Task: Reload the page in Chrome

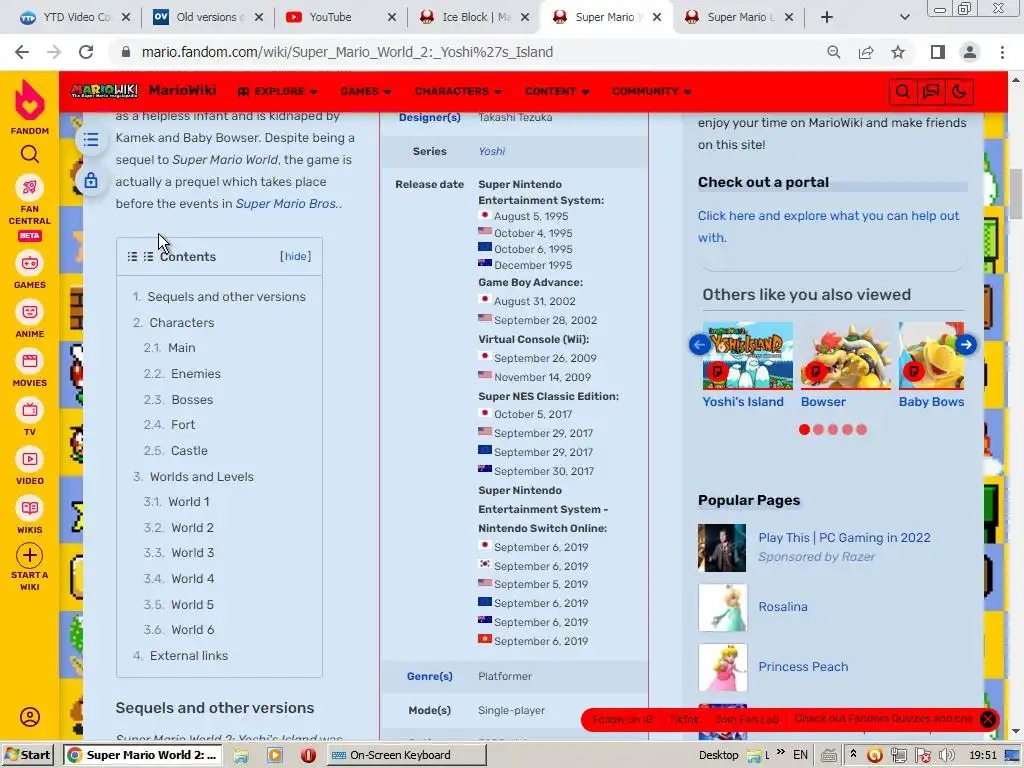Action: coord(86,52)
